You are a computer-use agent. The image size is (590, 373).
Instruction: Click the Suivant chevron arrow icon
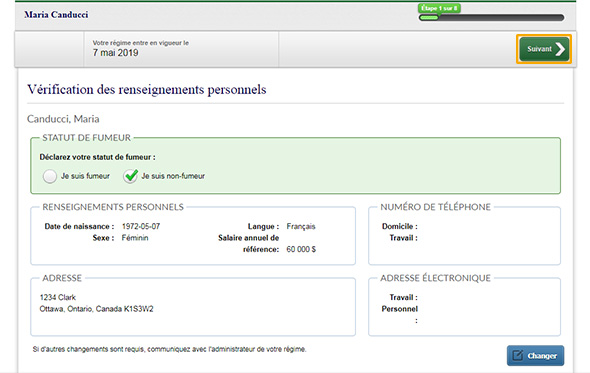tap(560, 49)
